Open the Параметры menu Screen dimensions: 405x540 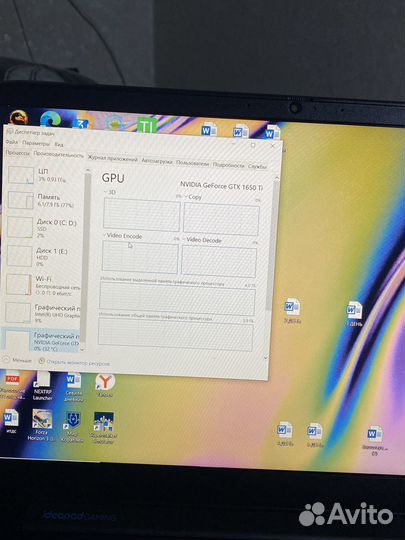click(x=36, y=143)
